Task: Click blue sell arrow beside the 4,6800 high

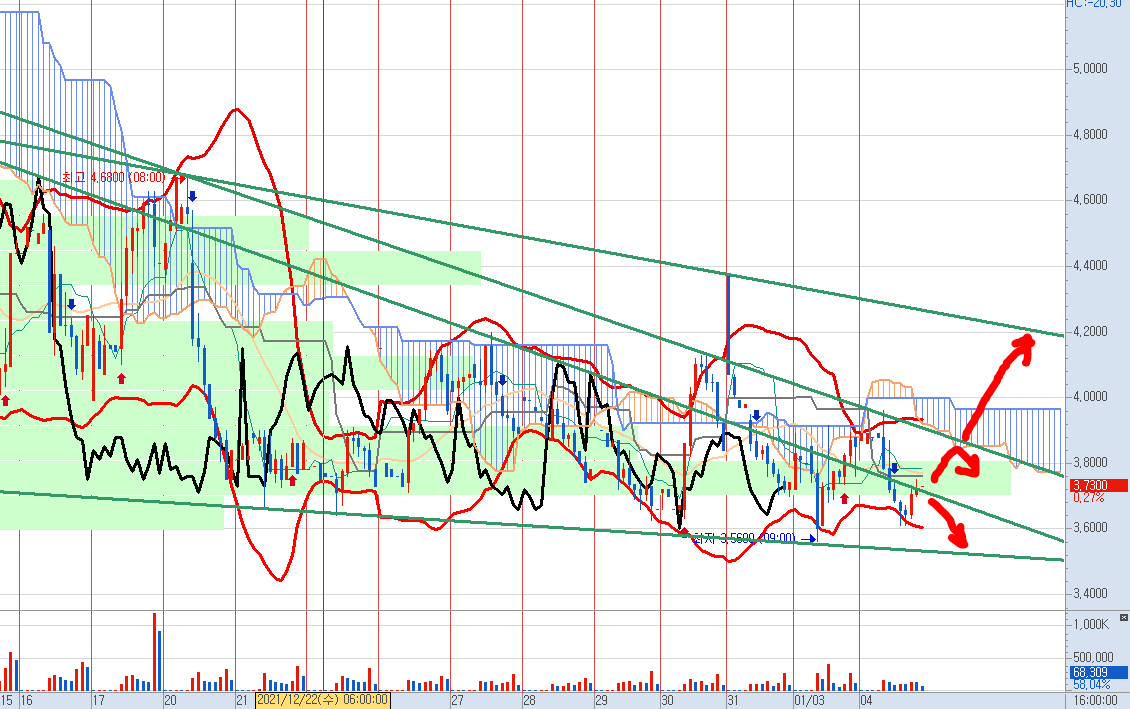Action: point(192,196)
